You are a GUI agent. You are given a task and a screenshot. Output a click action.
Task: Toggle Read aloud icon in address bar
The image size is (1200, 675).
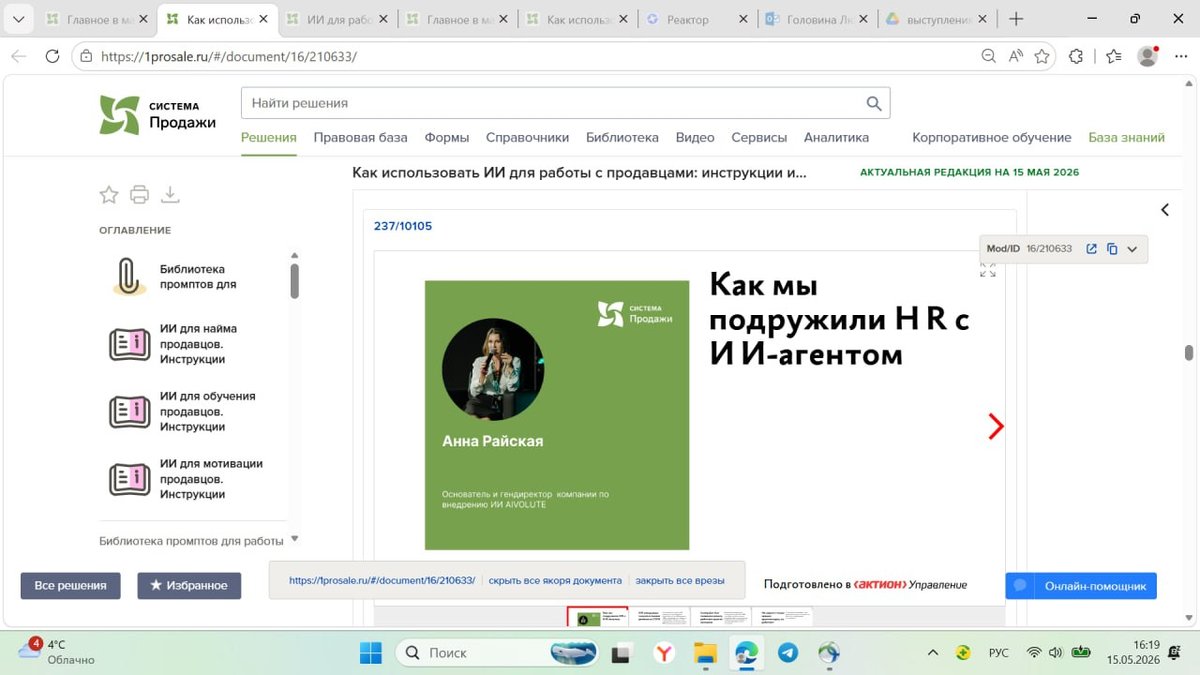coord(1015,57)
